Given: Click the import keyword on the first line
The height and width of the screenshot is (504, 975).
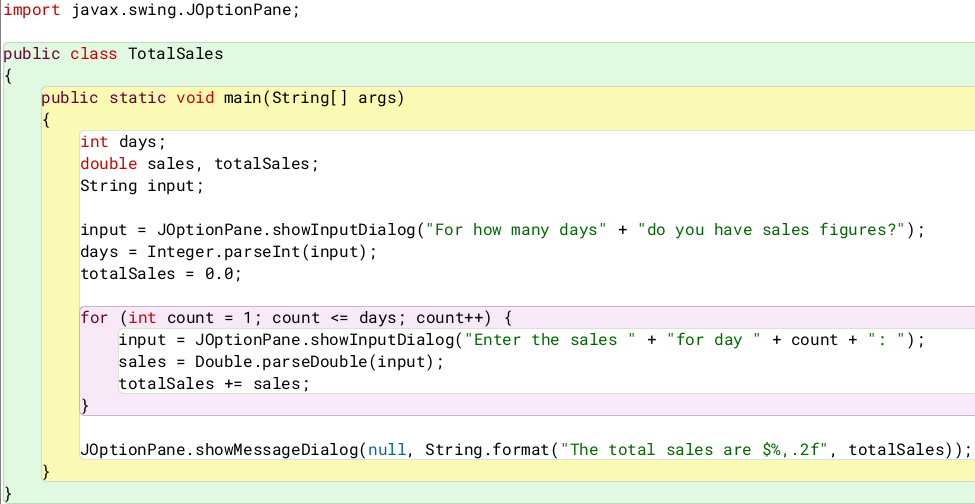Looking at the screenshot, I should [32, 11].
